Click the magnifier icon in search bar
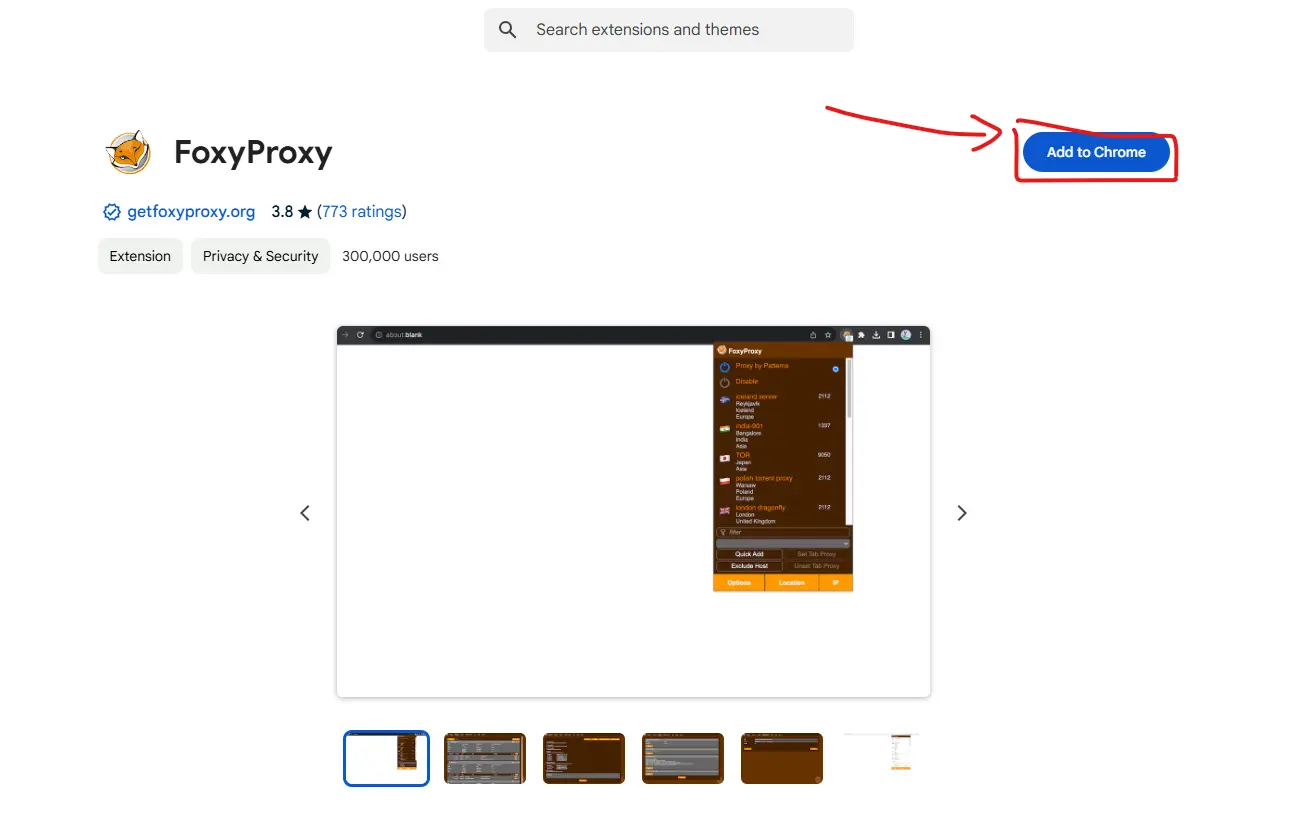This screenshot has width=1296, height=816. click(x=508, y=30)
